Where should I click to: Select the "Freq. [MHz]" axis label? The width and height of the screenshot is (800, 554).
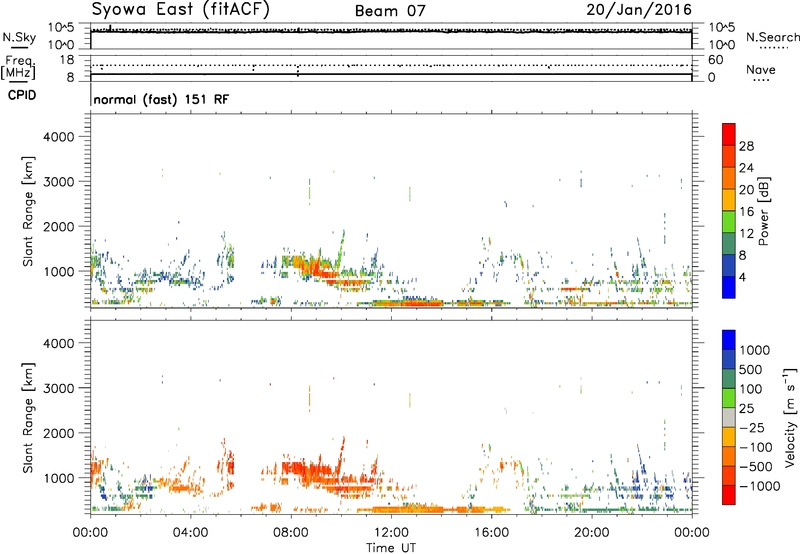[18, 67]
